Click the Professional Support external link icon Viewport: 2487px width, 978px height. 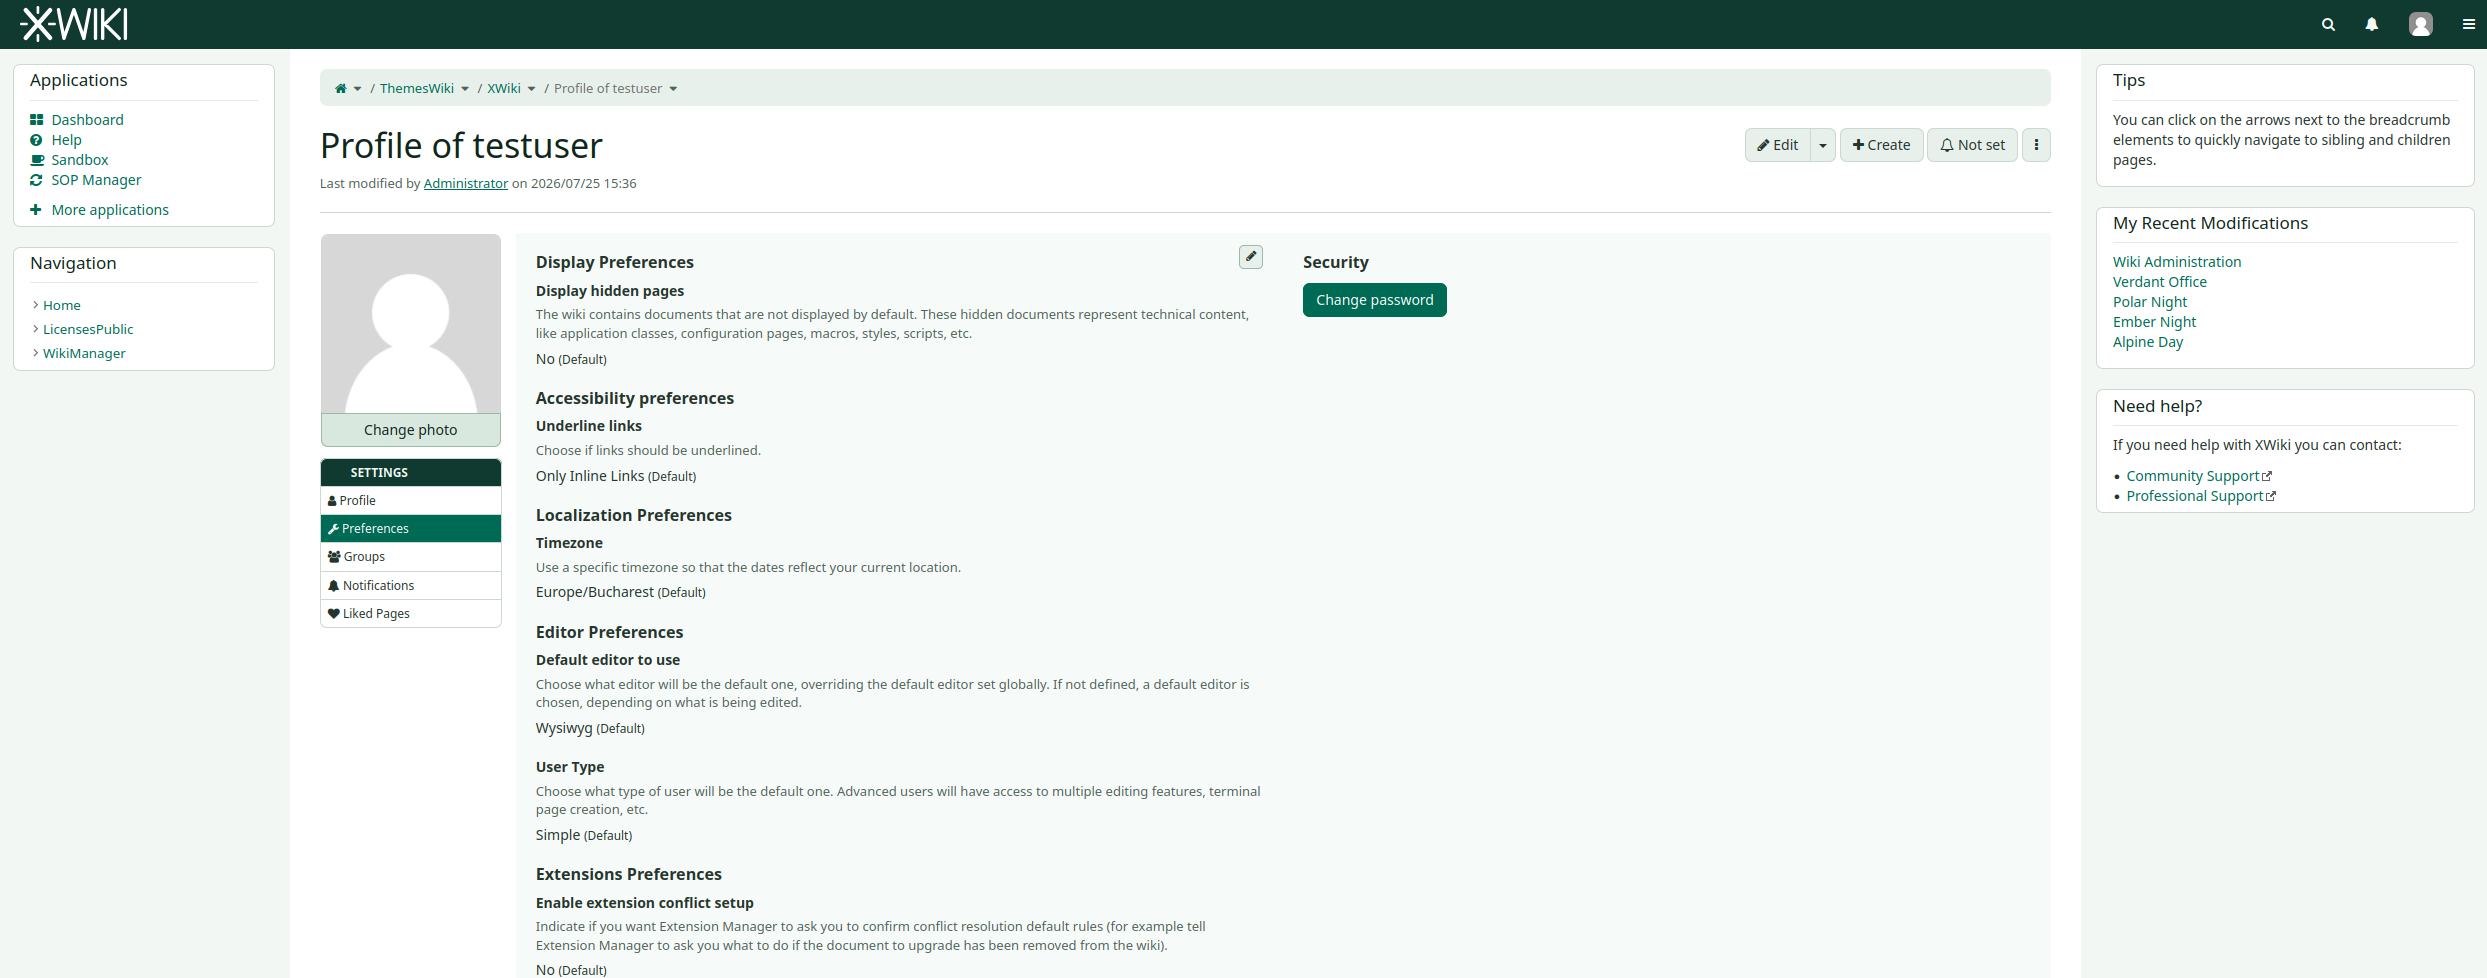(2271, 496)
